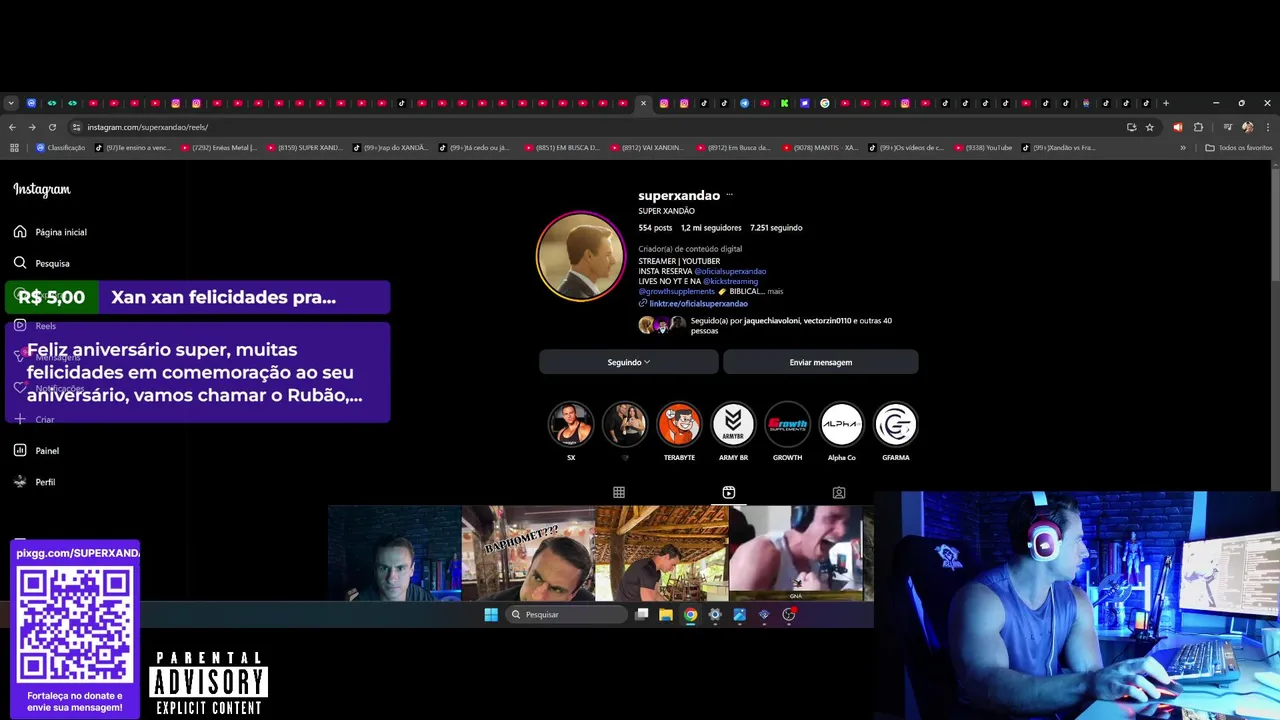
Task: Open Chrome on the taskbar
Action: [690, 615]
